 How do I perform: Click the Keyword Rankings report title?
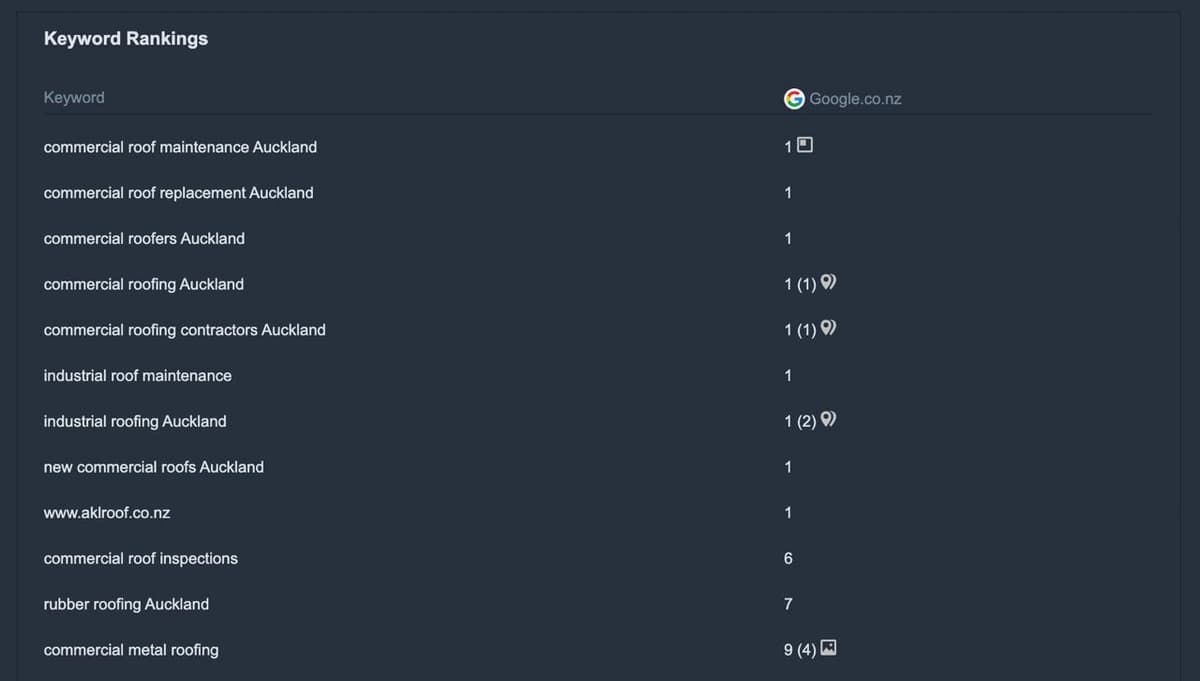125,38
